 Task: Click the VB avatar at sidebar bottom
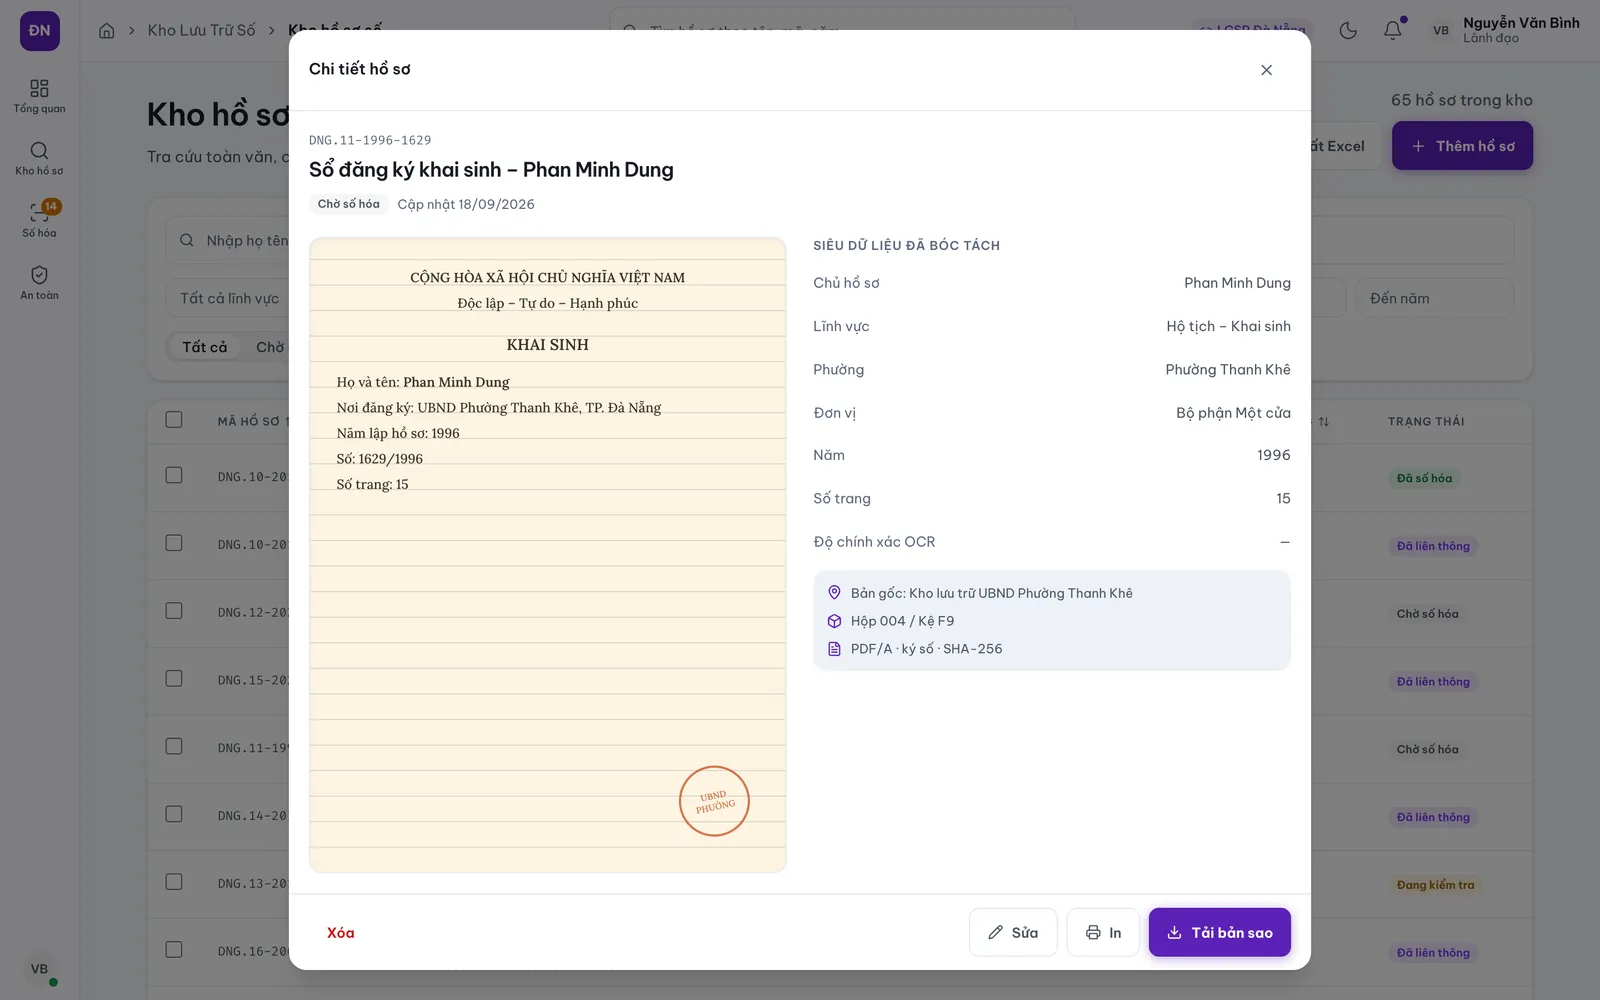click(x=39, y=969)
